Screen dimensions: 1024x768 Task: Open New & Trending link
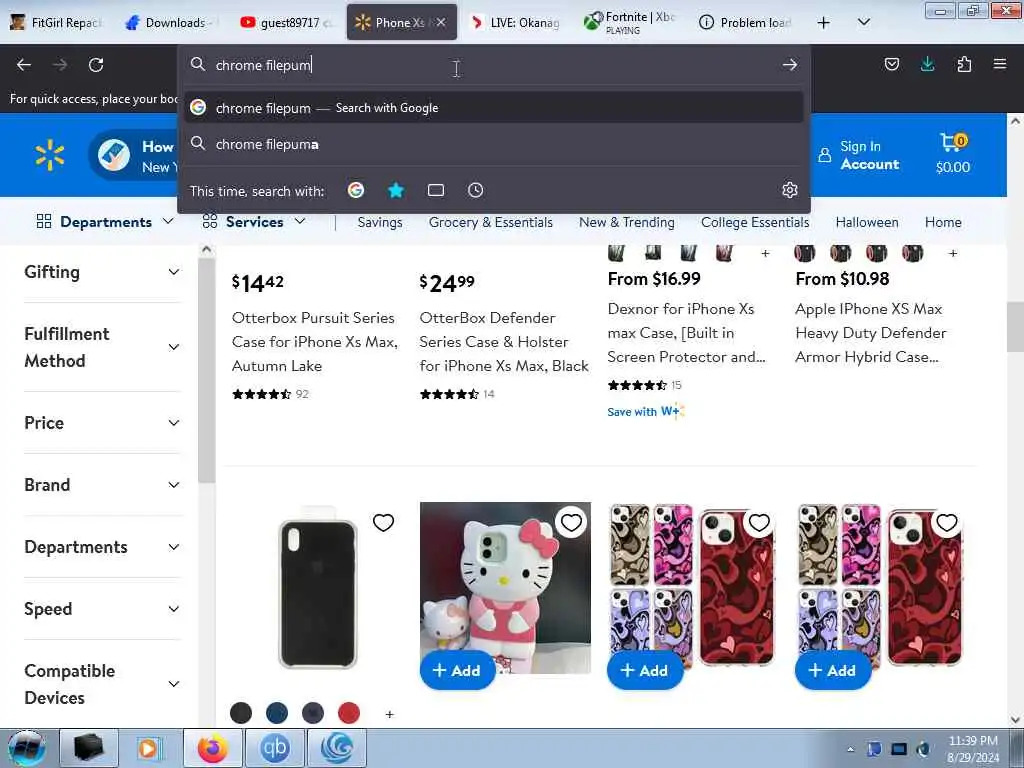pos(627,222)
